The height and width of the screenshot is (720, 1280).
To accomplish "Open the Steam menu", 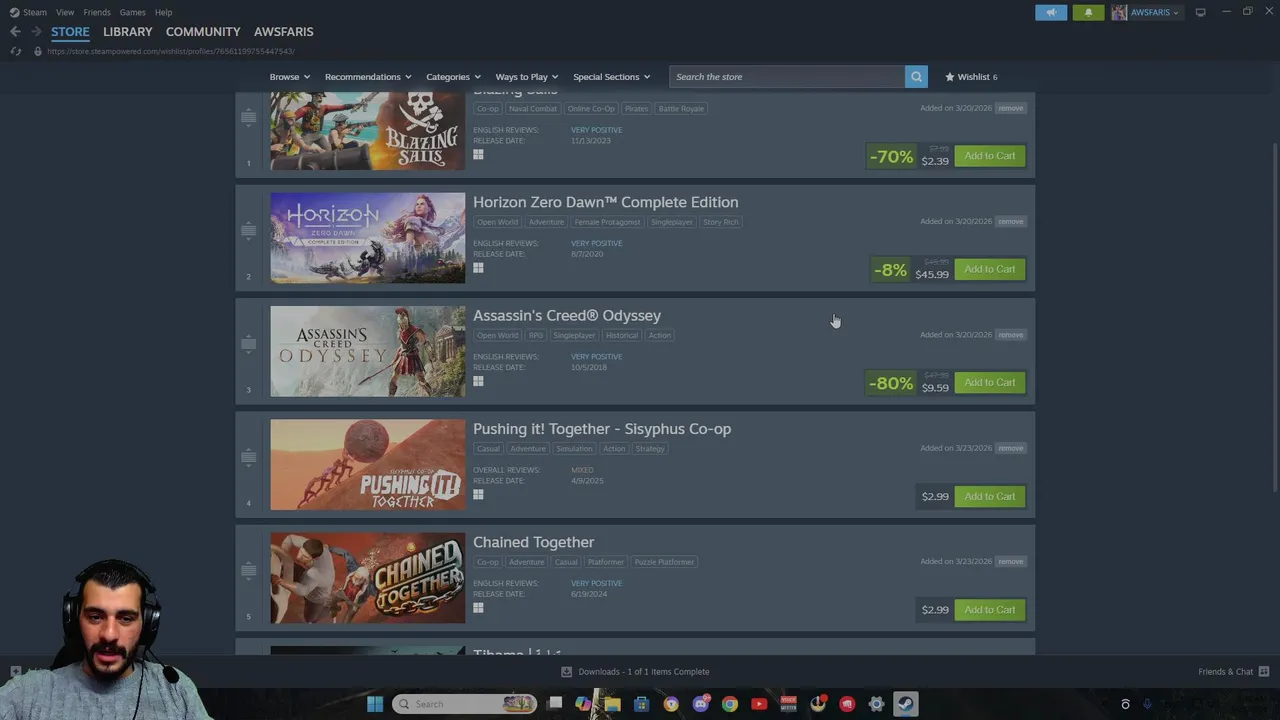I will click(x=35, y=12).
